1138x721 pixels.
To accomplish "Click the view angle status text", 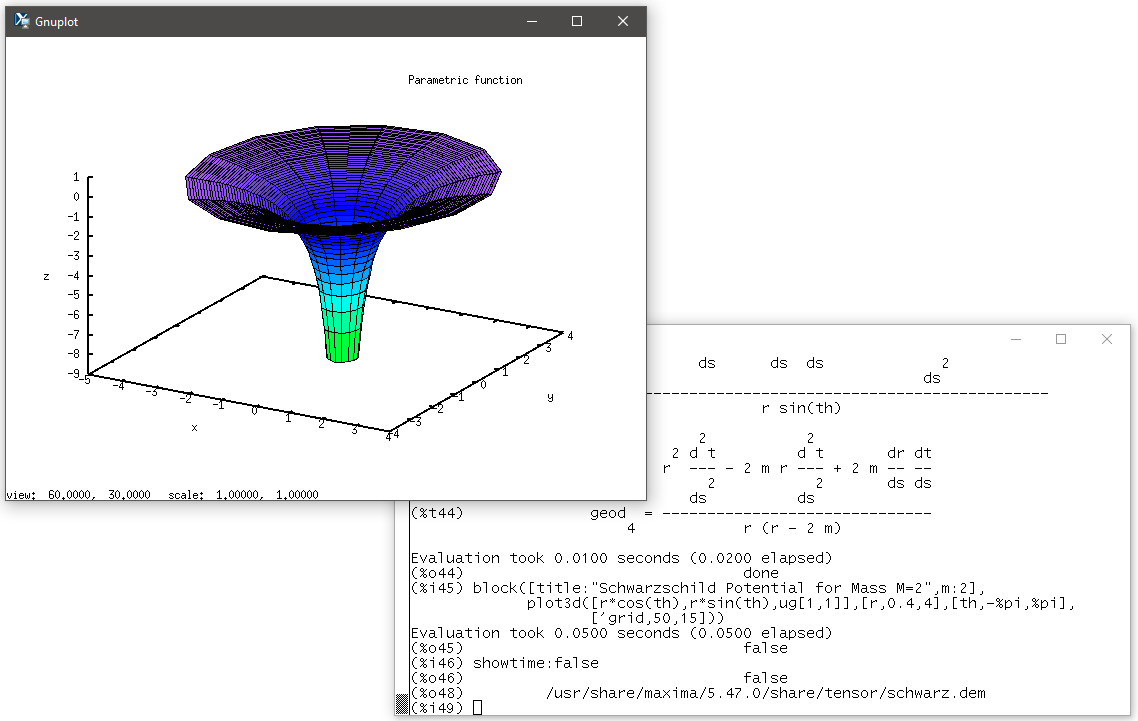I will [x=78, y=494].
